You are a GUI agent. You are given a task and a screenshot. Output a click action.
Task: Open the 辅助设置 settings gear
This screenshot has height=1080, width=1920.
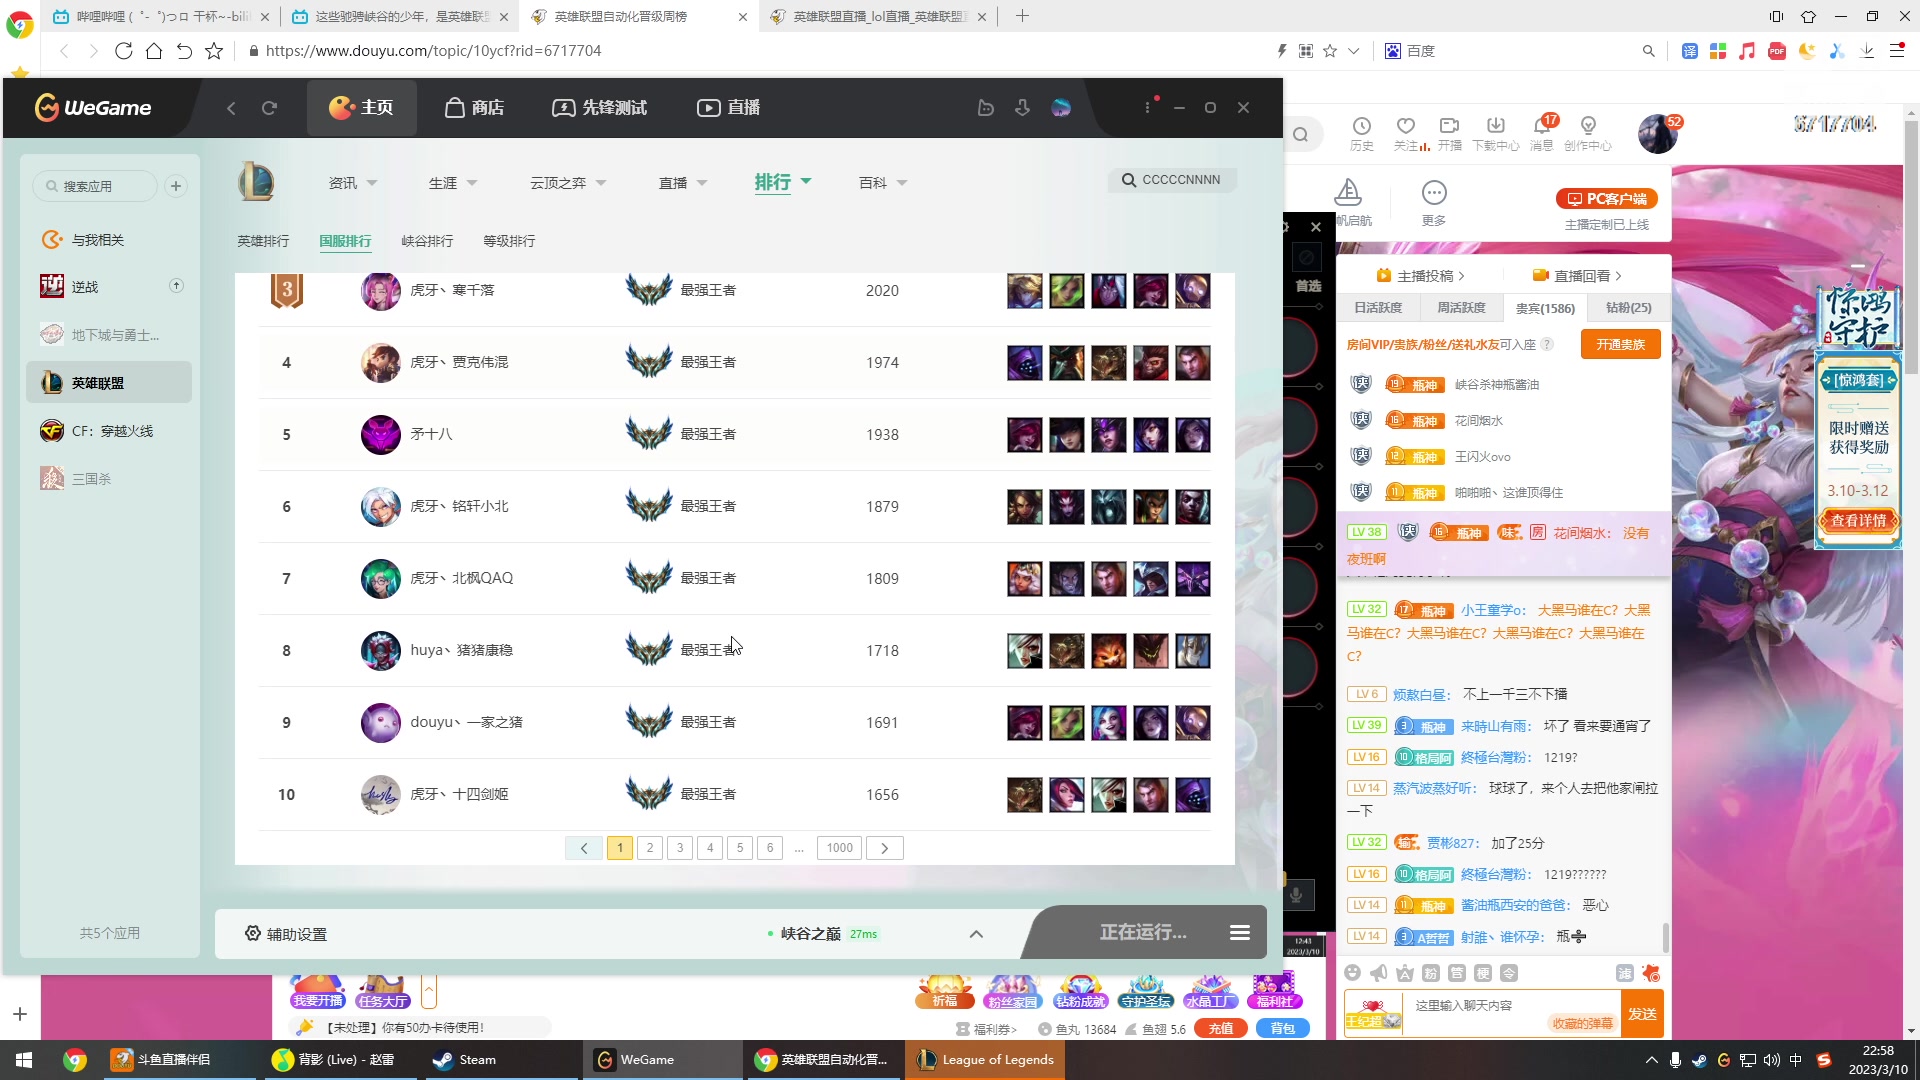pos(253,933)
